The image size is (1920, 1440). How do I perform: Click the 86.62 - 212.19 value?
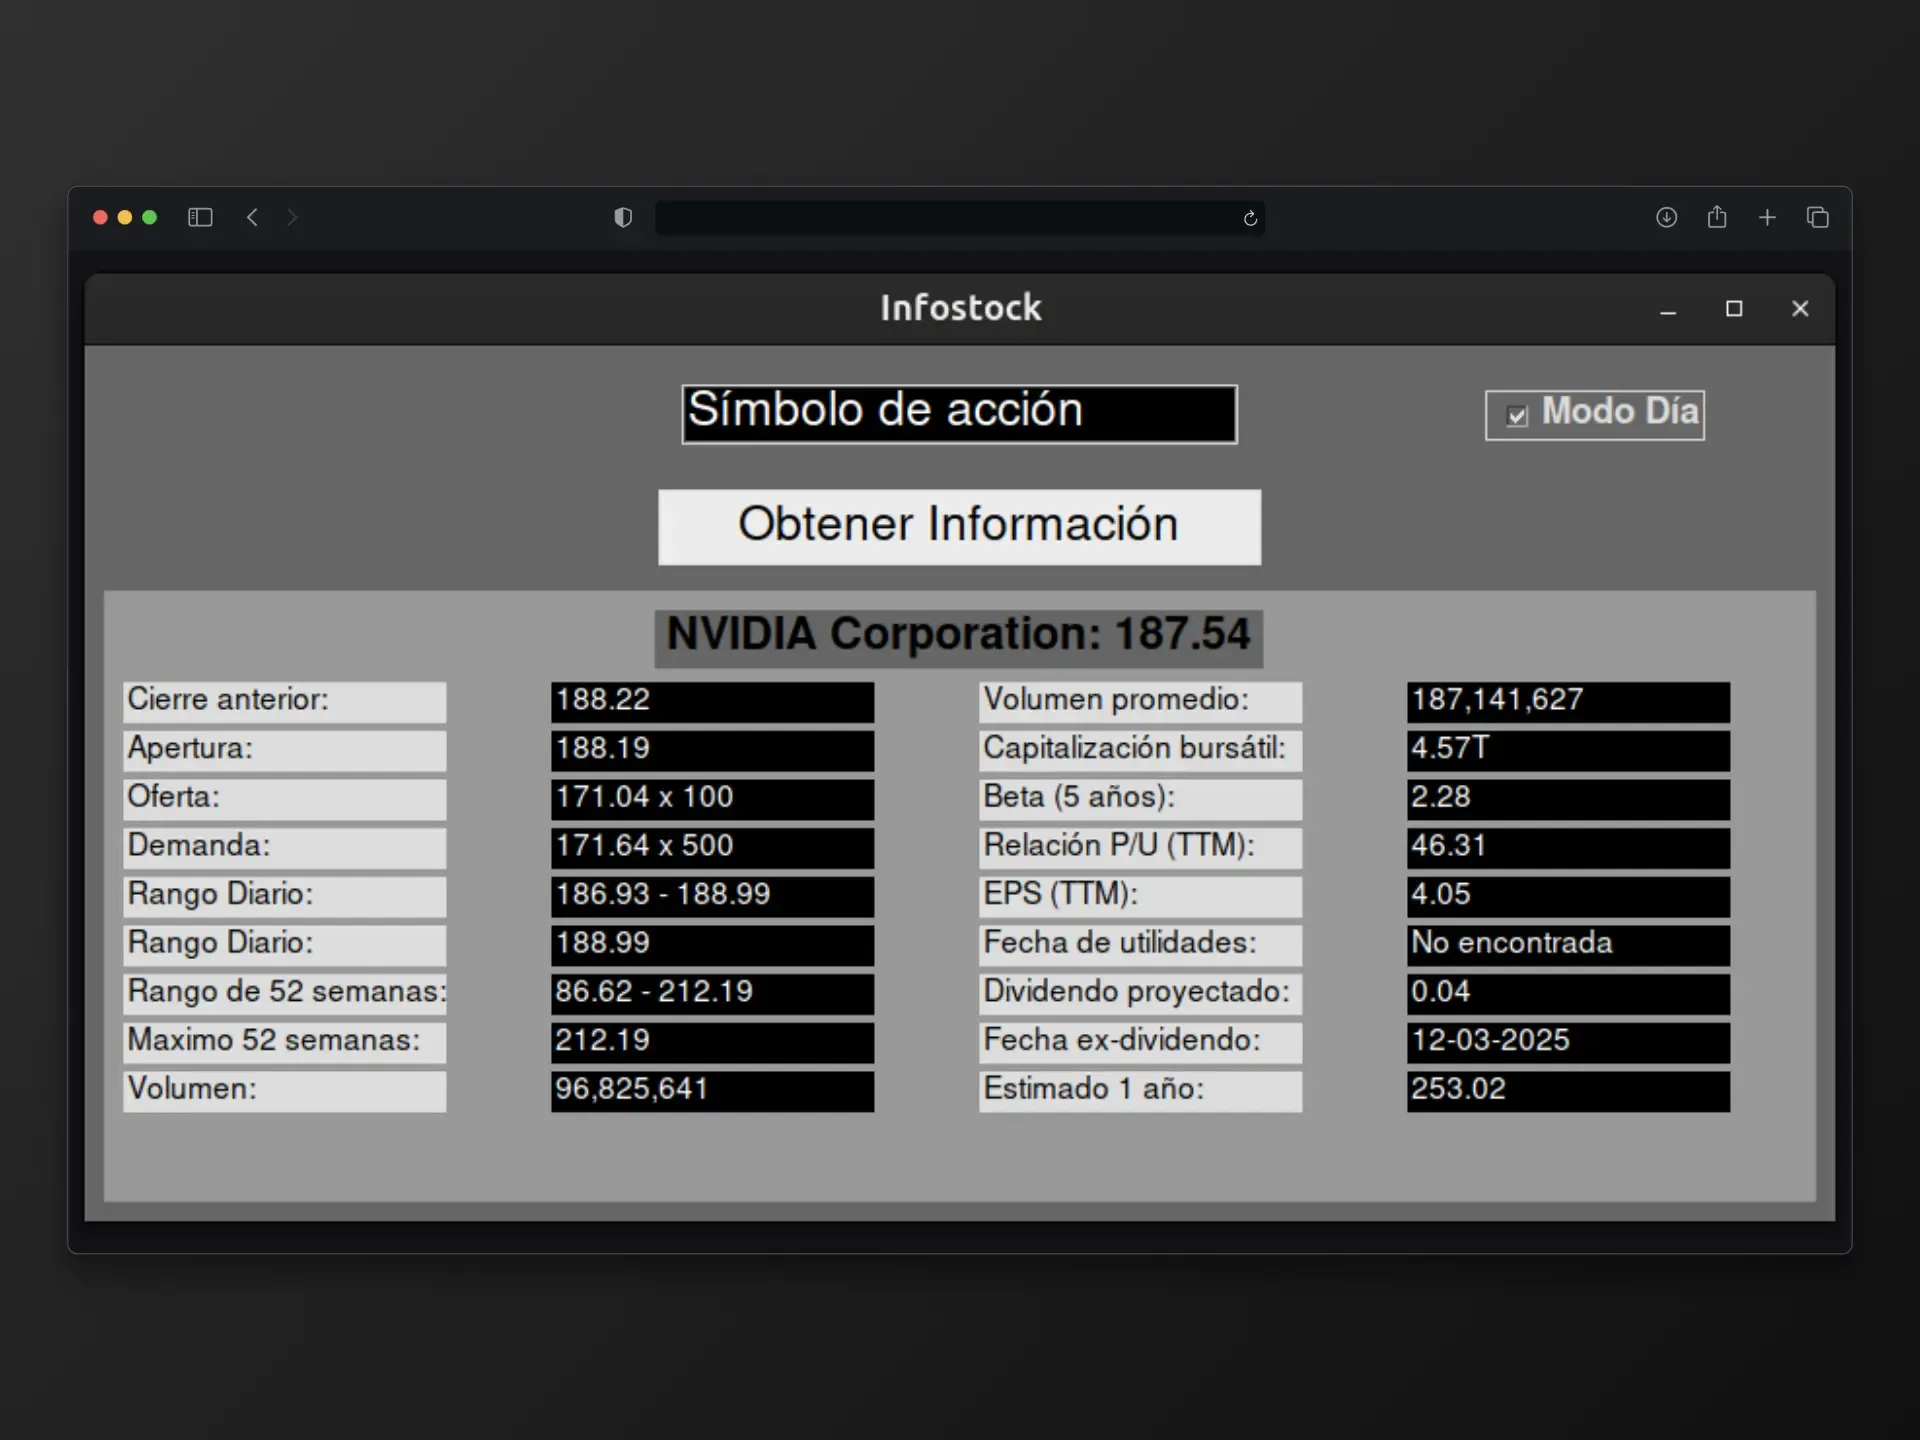pos(712,994)
